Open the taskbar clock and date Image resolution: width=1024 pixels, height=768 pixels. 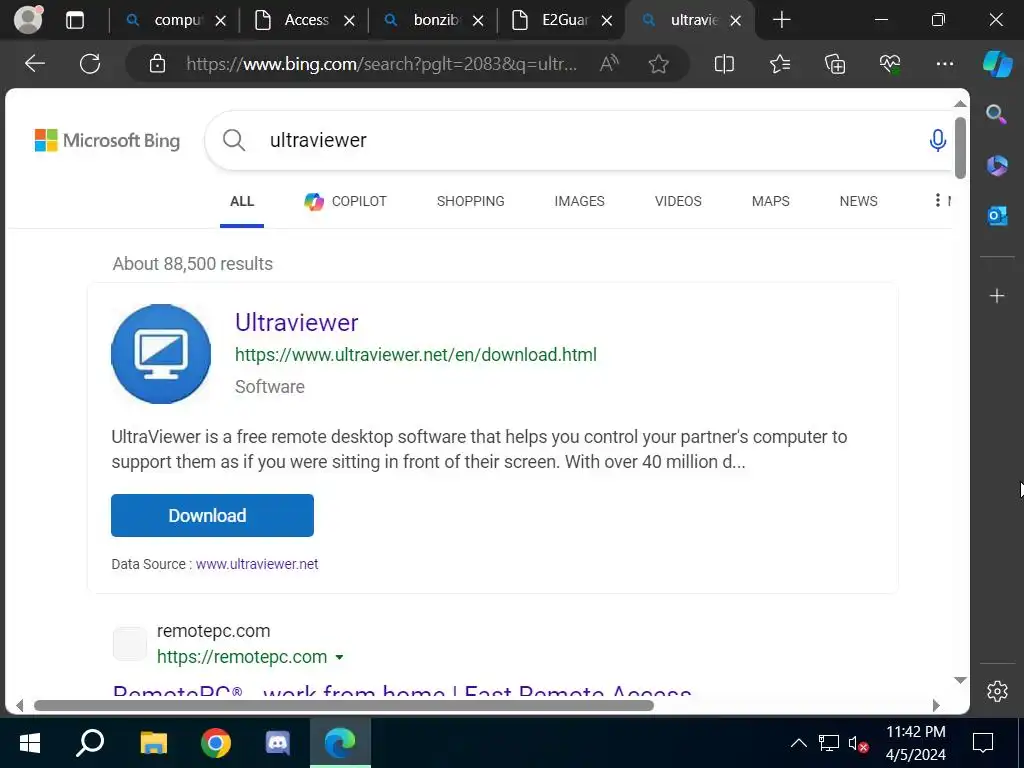[x=916, y=743]
